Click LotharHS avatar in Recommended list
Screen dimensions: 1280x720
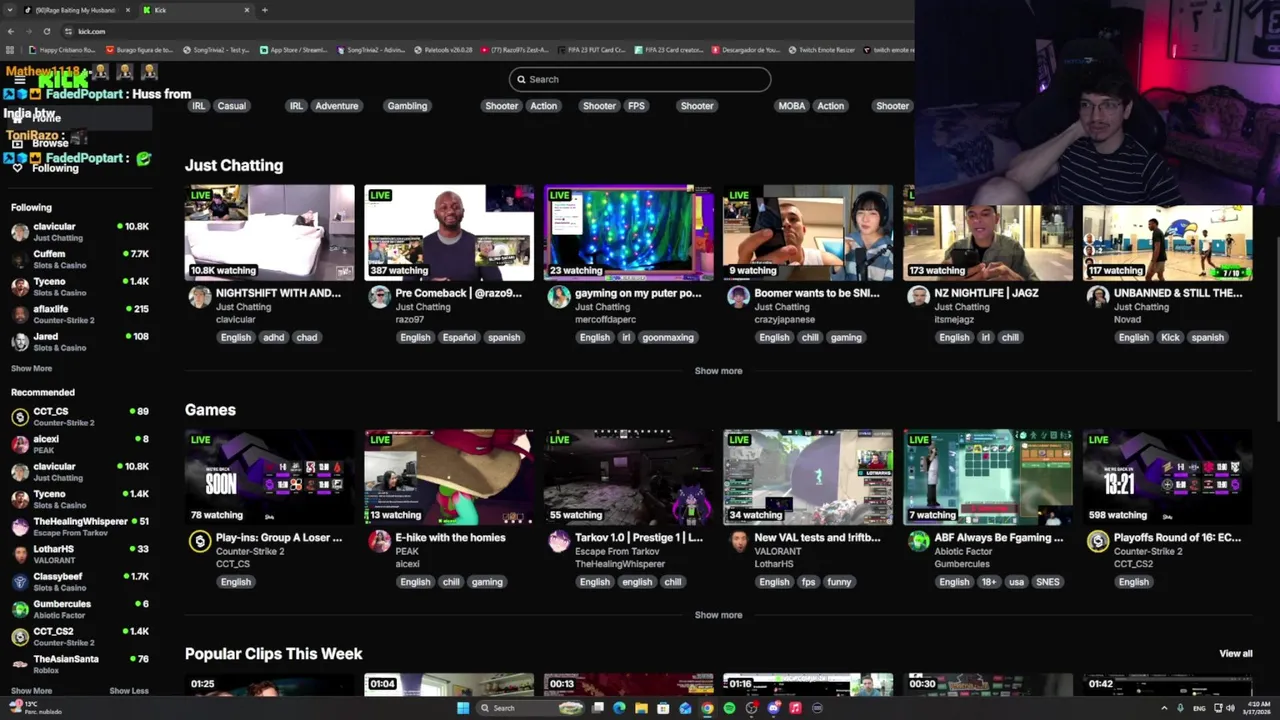coord(20,554)
